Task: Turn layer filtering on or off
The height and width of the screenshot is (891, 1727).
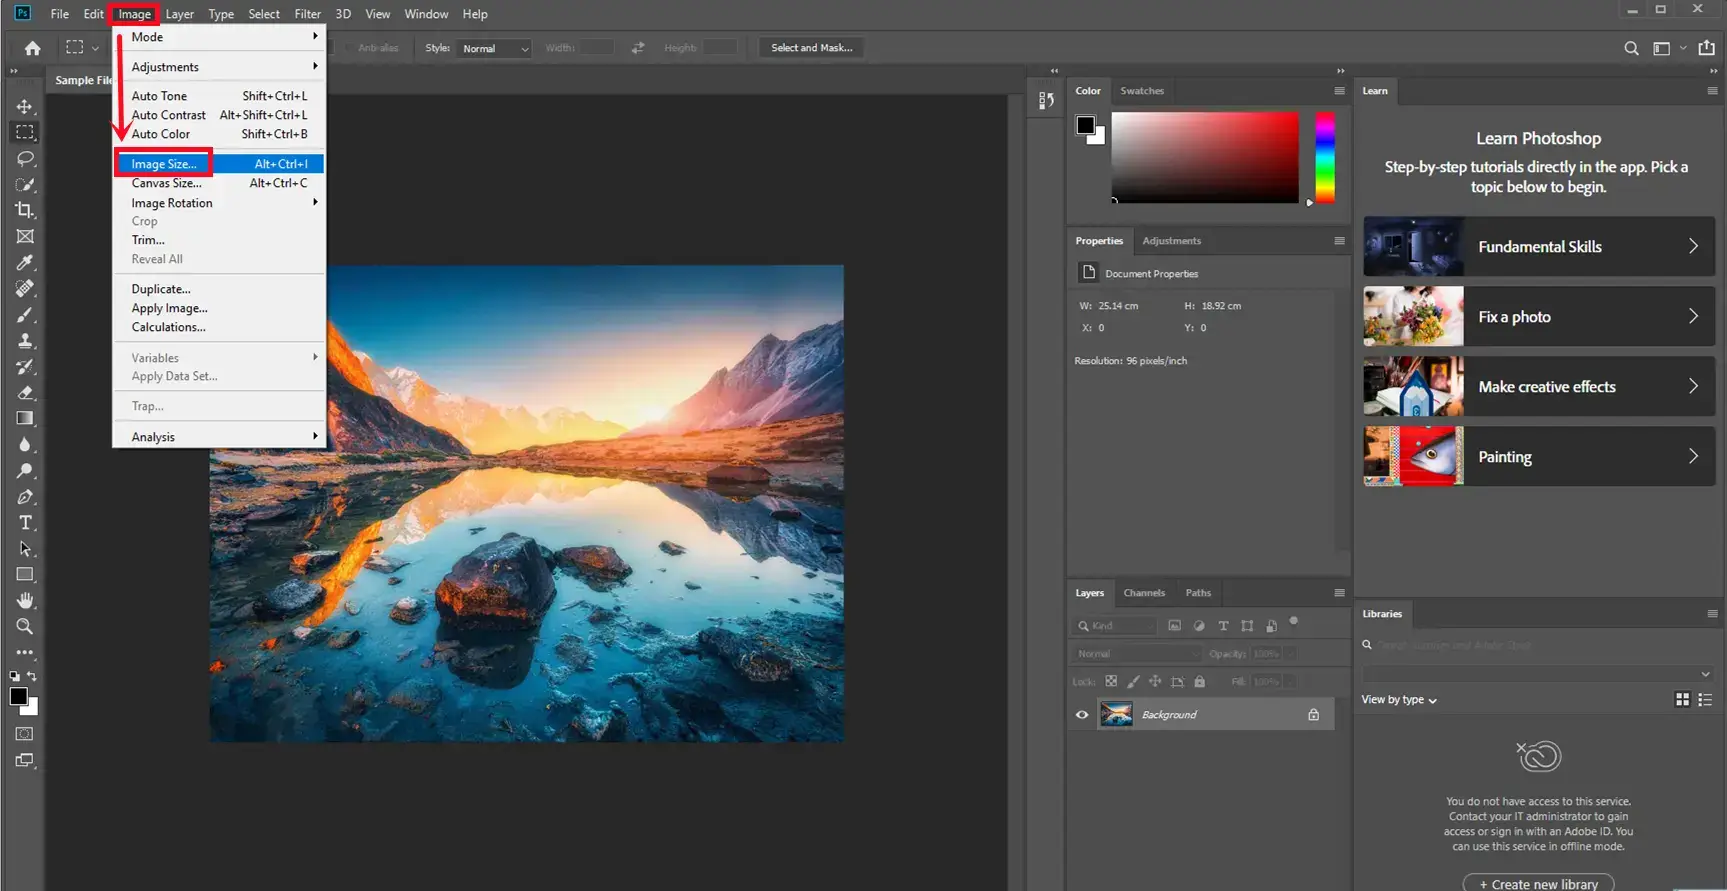Action: pos(1294,621)
